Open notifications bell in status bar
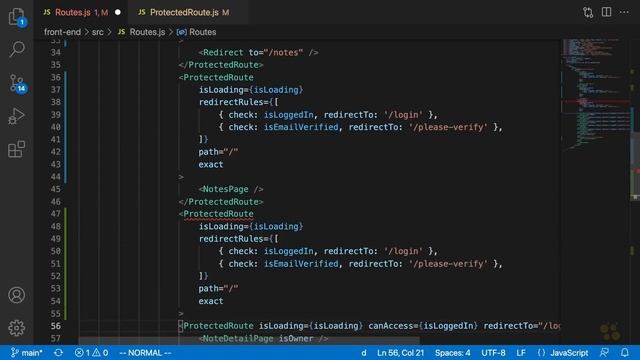 pos(624,353)
